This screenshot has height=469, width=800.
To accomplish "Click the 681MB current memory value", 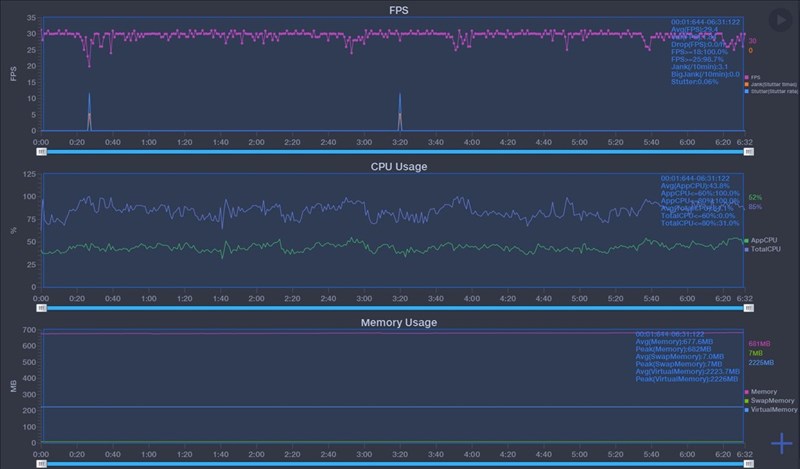I will pyautogui.click(x=759, y=344).
